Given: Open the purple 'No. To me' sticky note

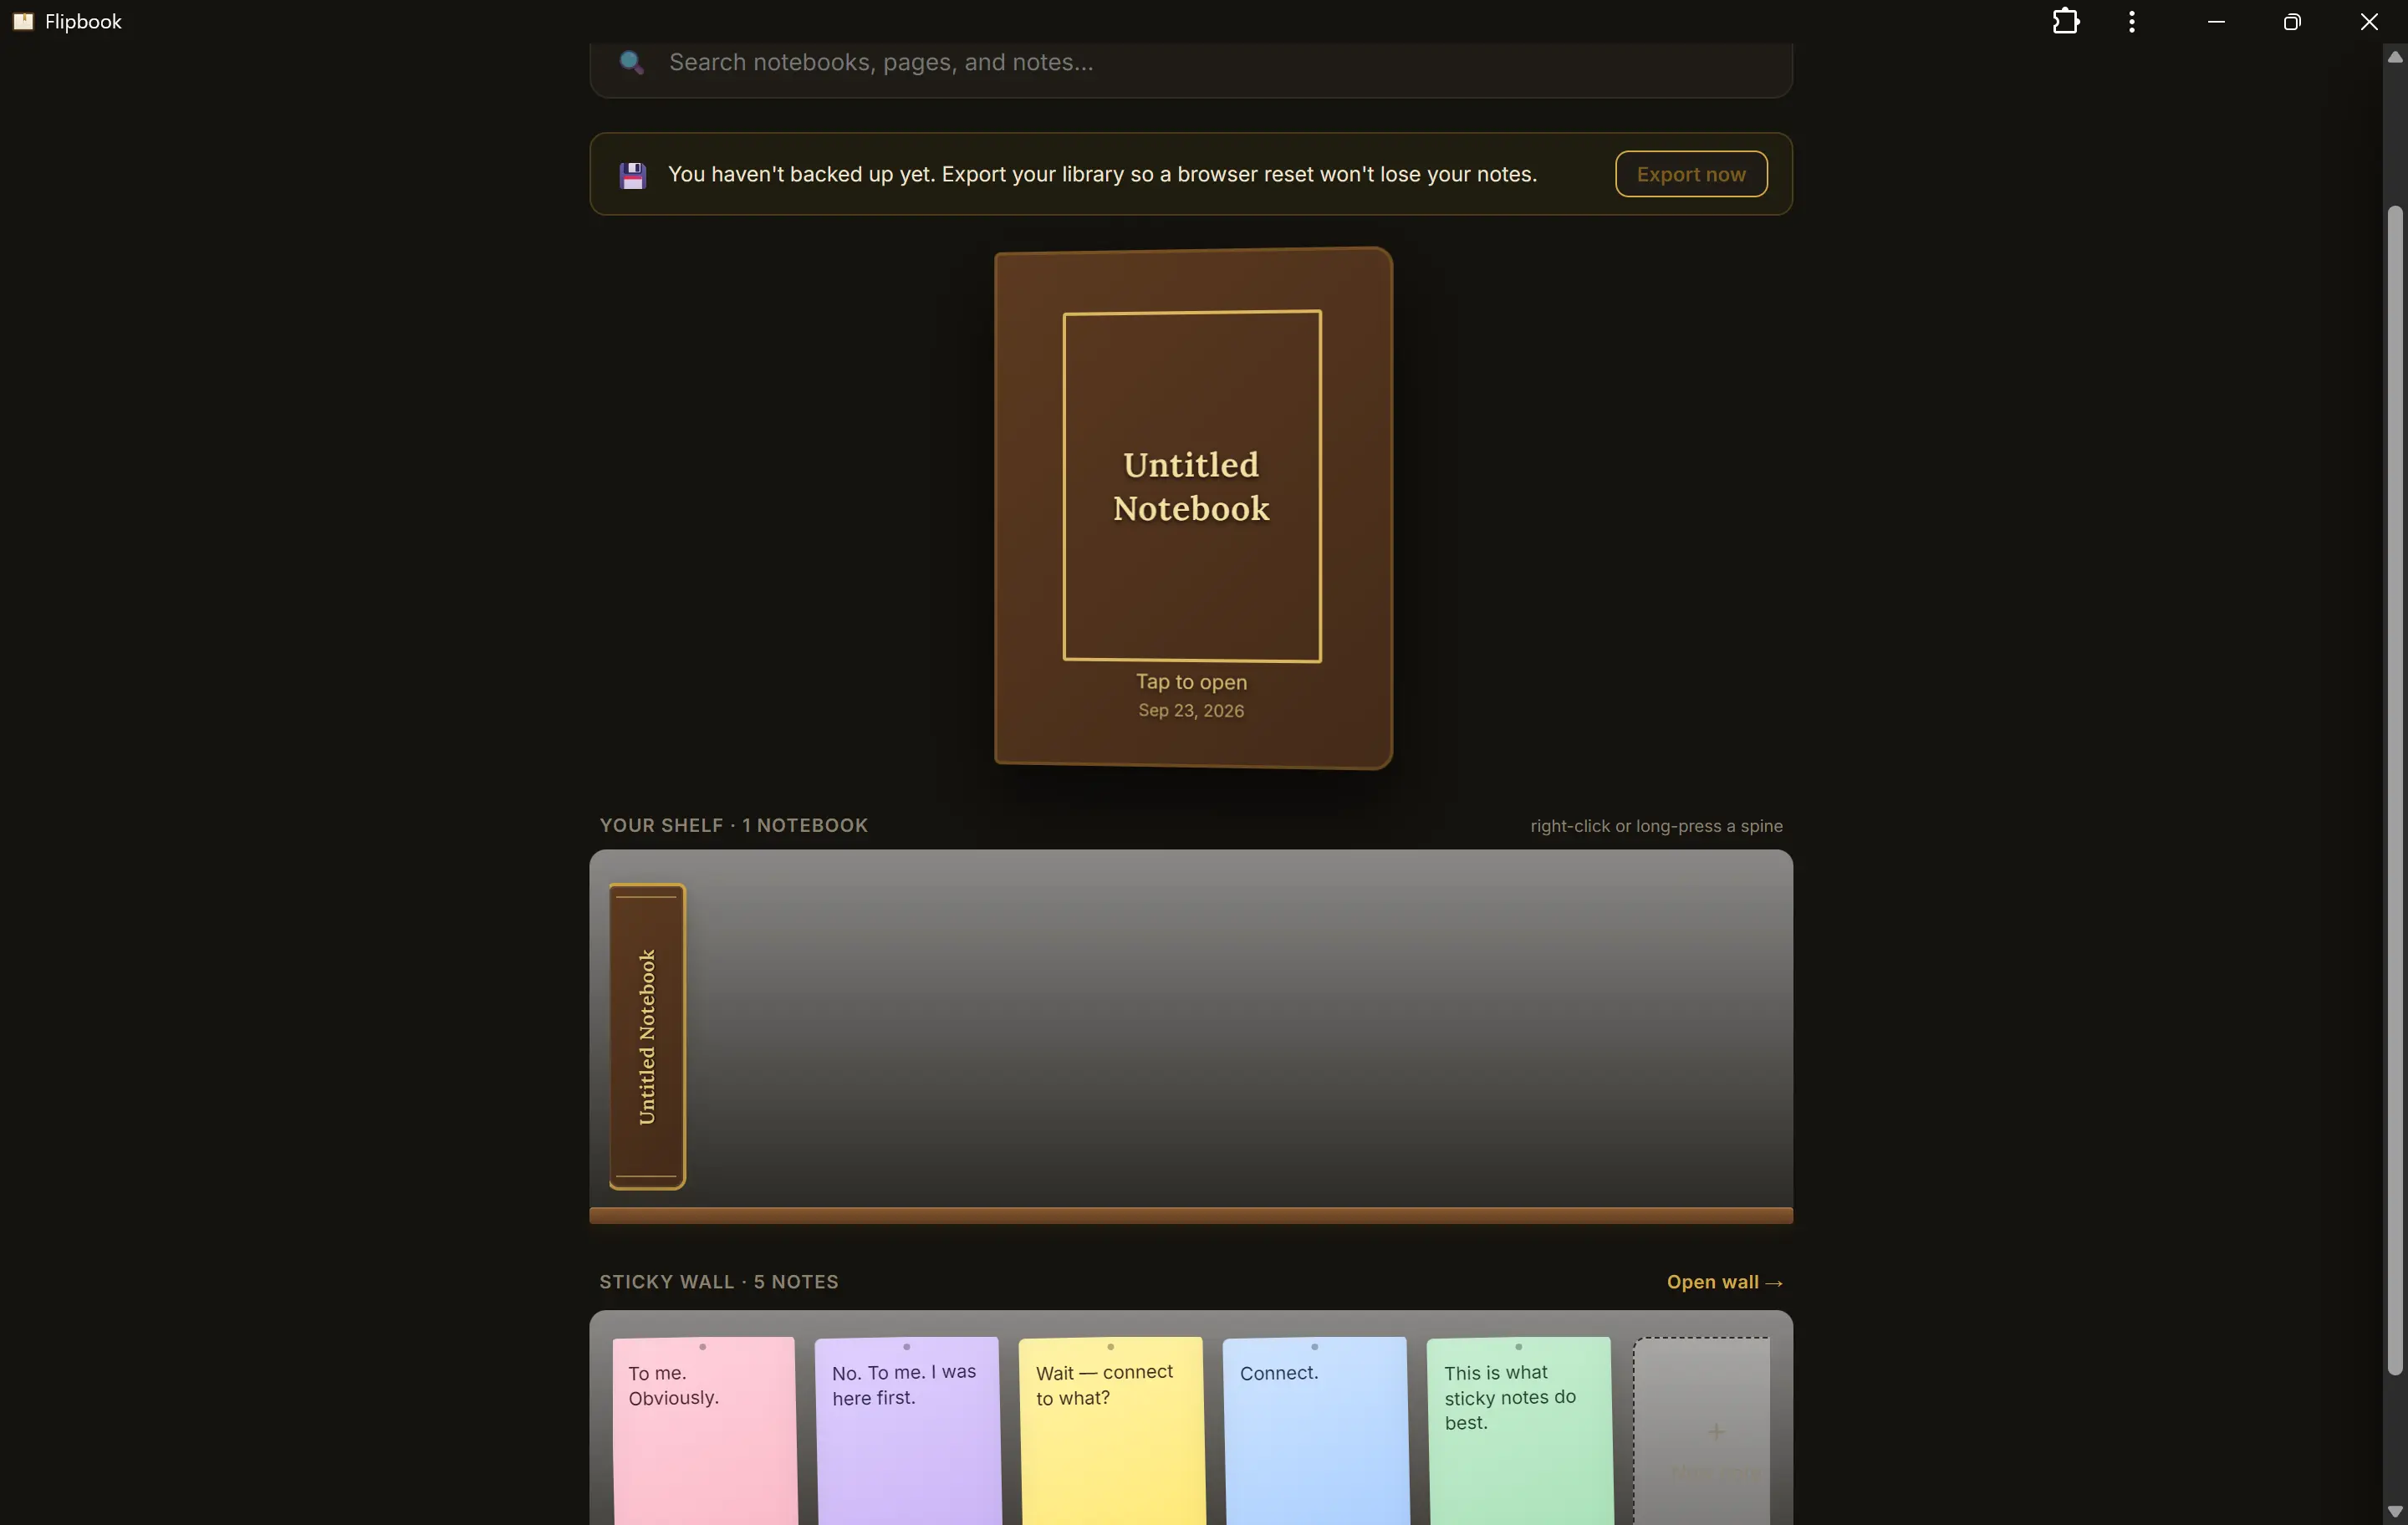Looking at the screenshot, I should [x=908, y=1430].
